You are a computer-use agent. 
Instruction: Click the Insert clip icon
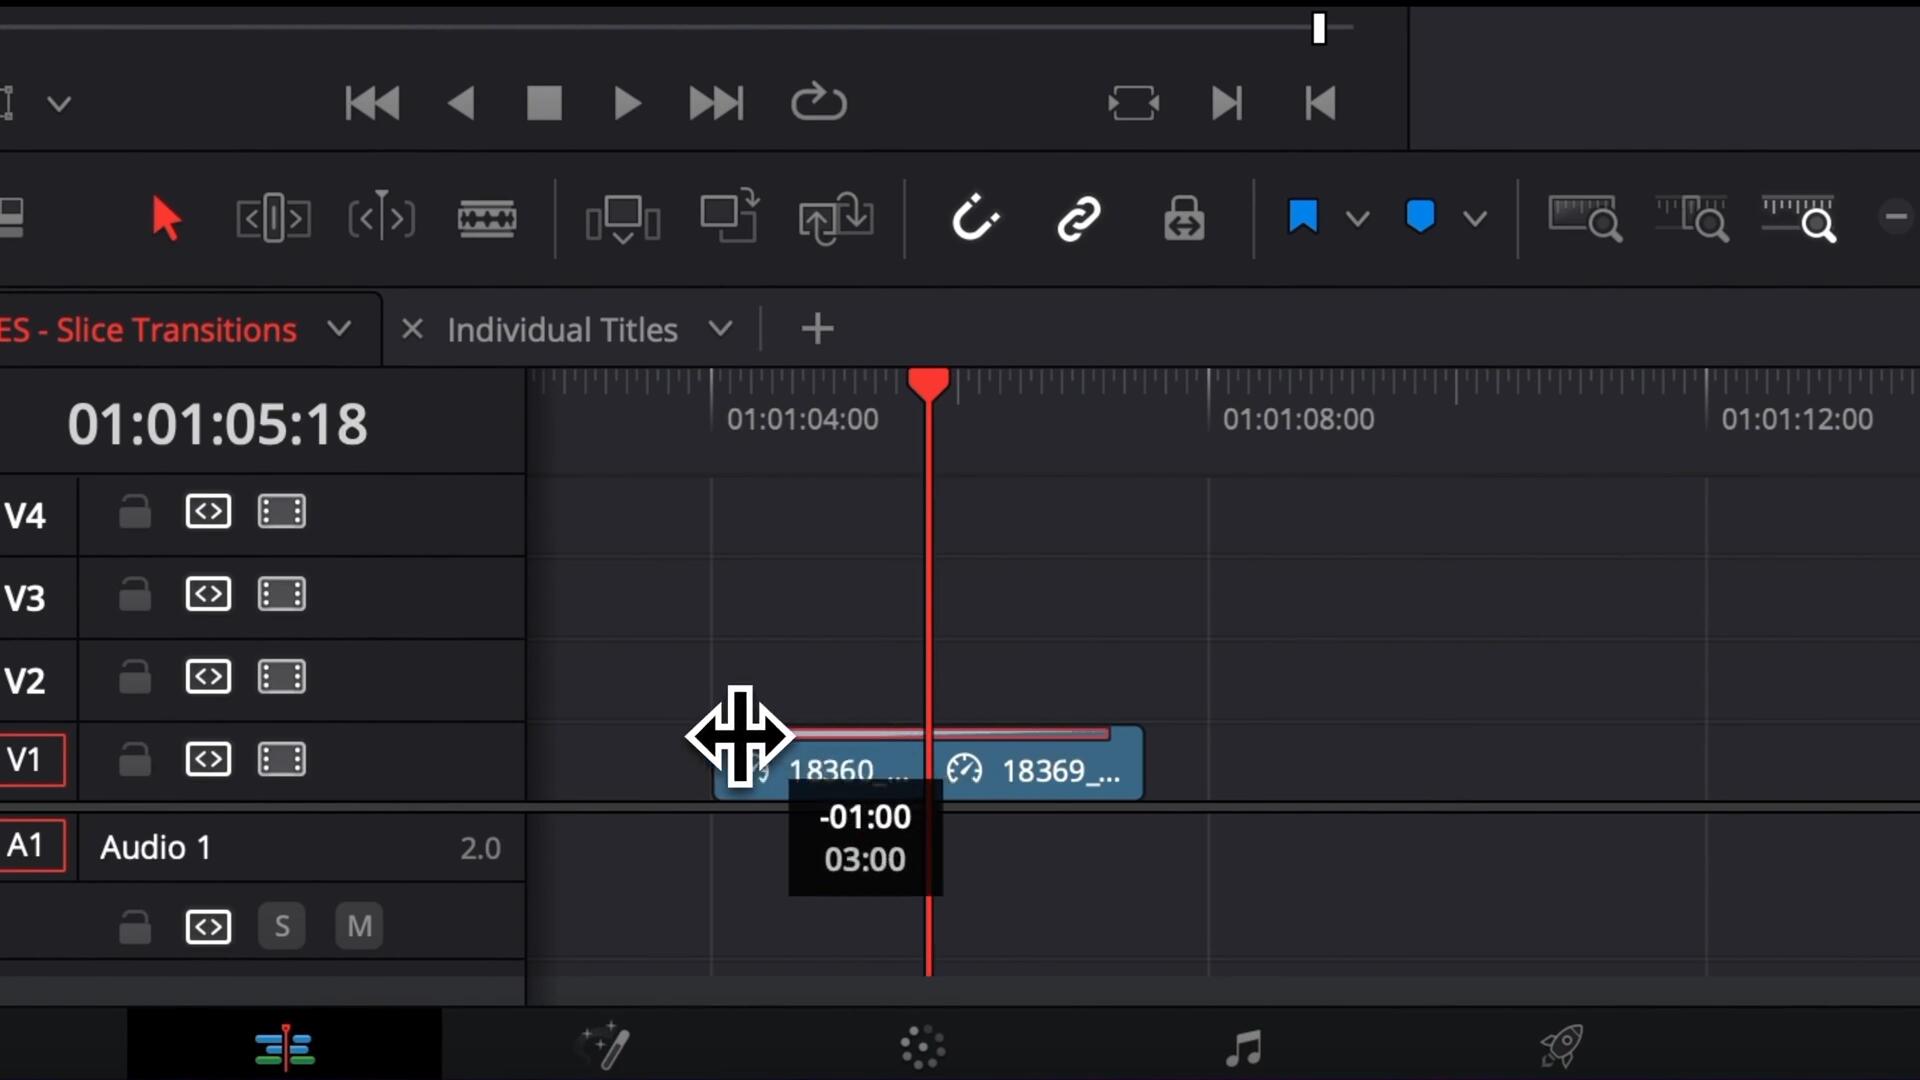point(622,218)
